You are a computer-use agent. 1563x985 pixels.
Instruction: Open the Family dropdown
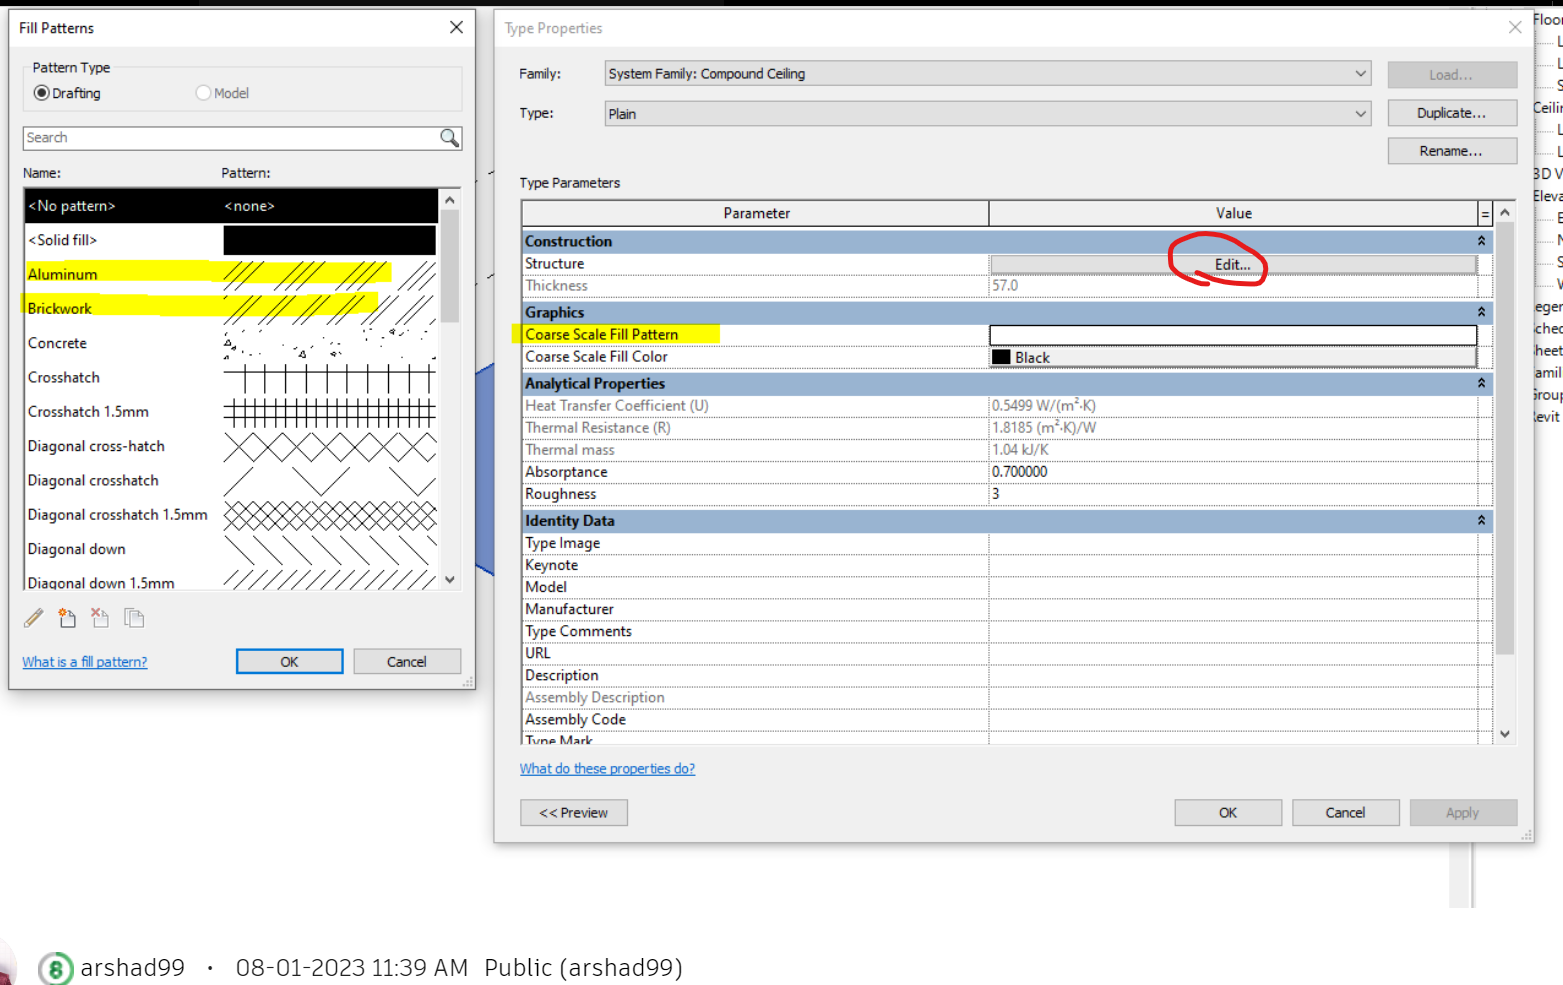coord(1359,73)
